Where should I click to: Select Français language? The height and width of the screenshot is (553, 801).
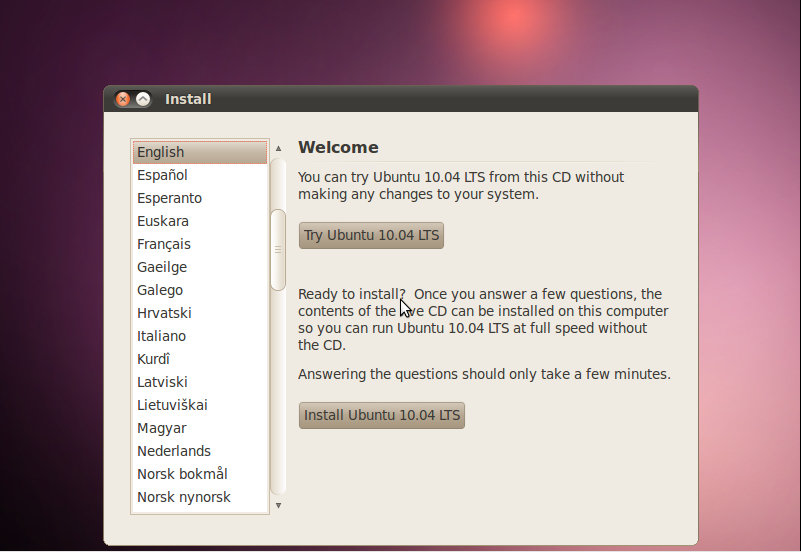(x=200, y=244)
